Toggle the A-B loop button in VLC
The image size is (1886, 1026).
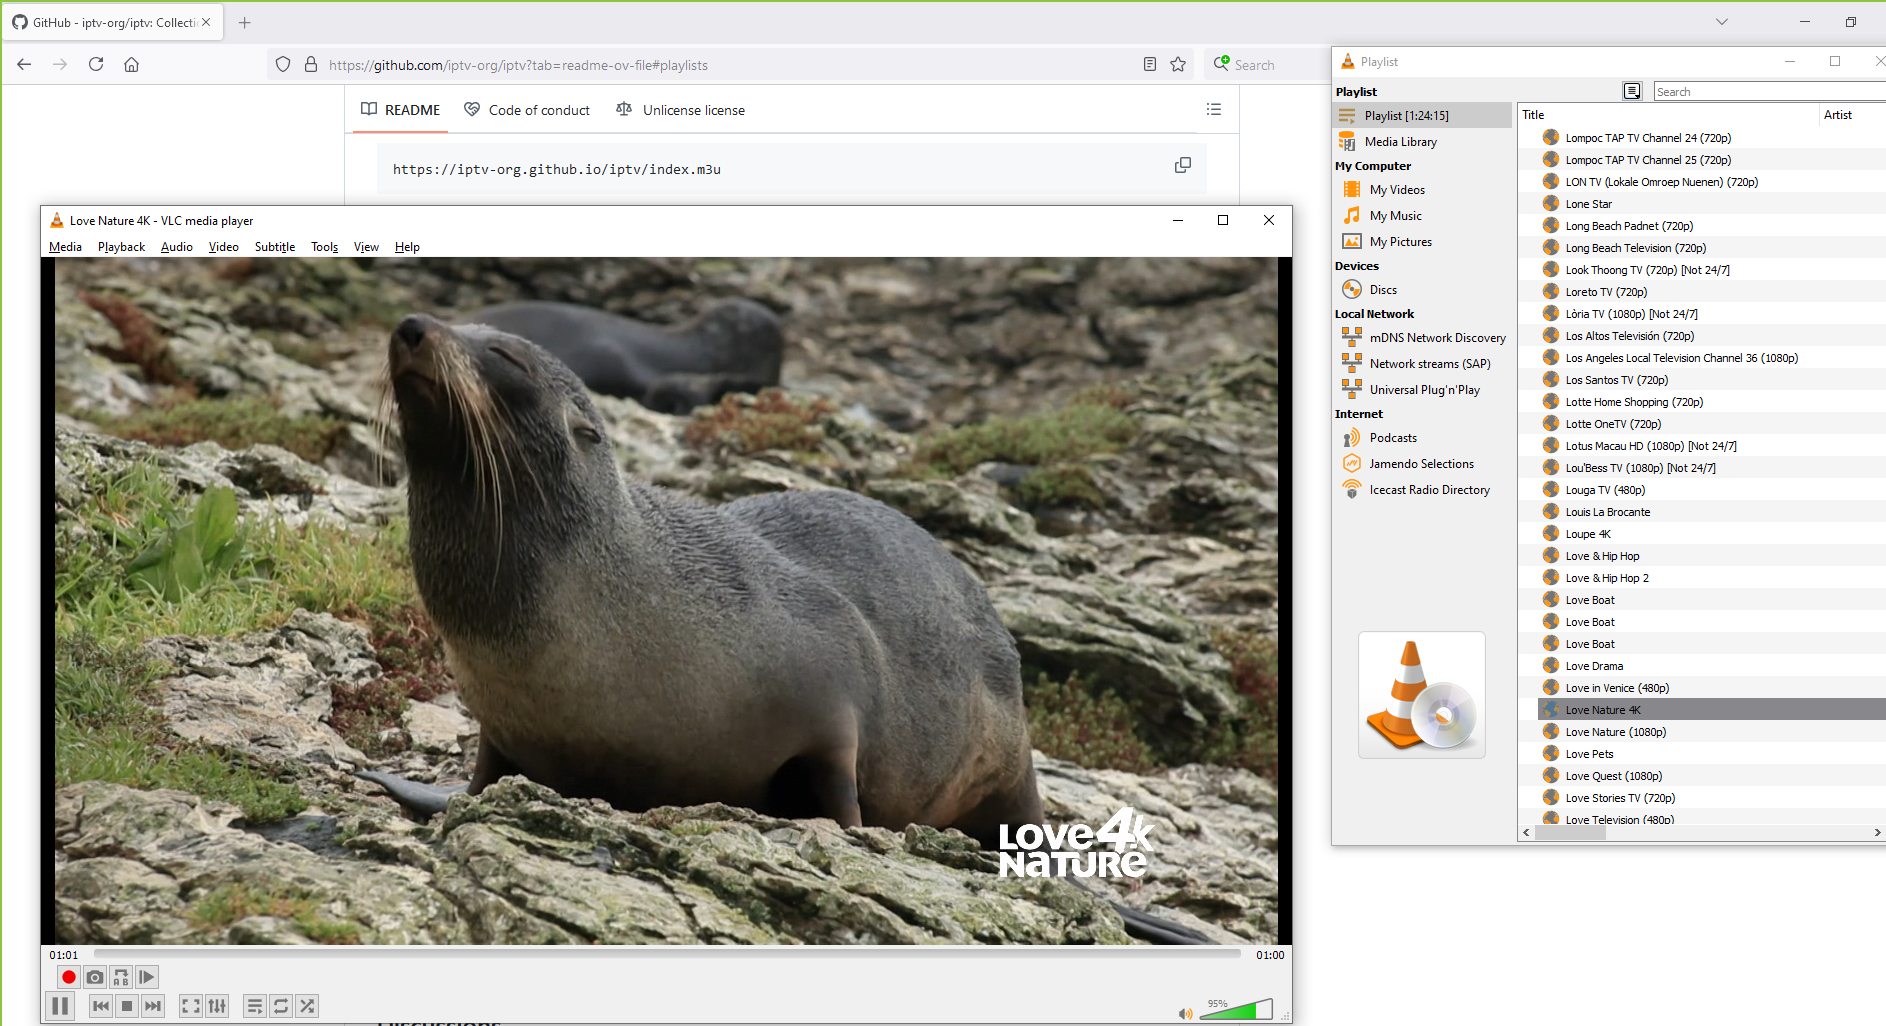coord(121,977)
